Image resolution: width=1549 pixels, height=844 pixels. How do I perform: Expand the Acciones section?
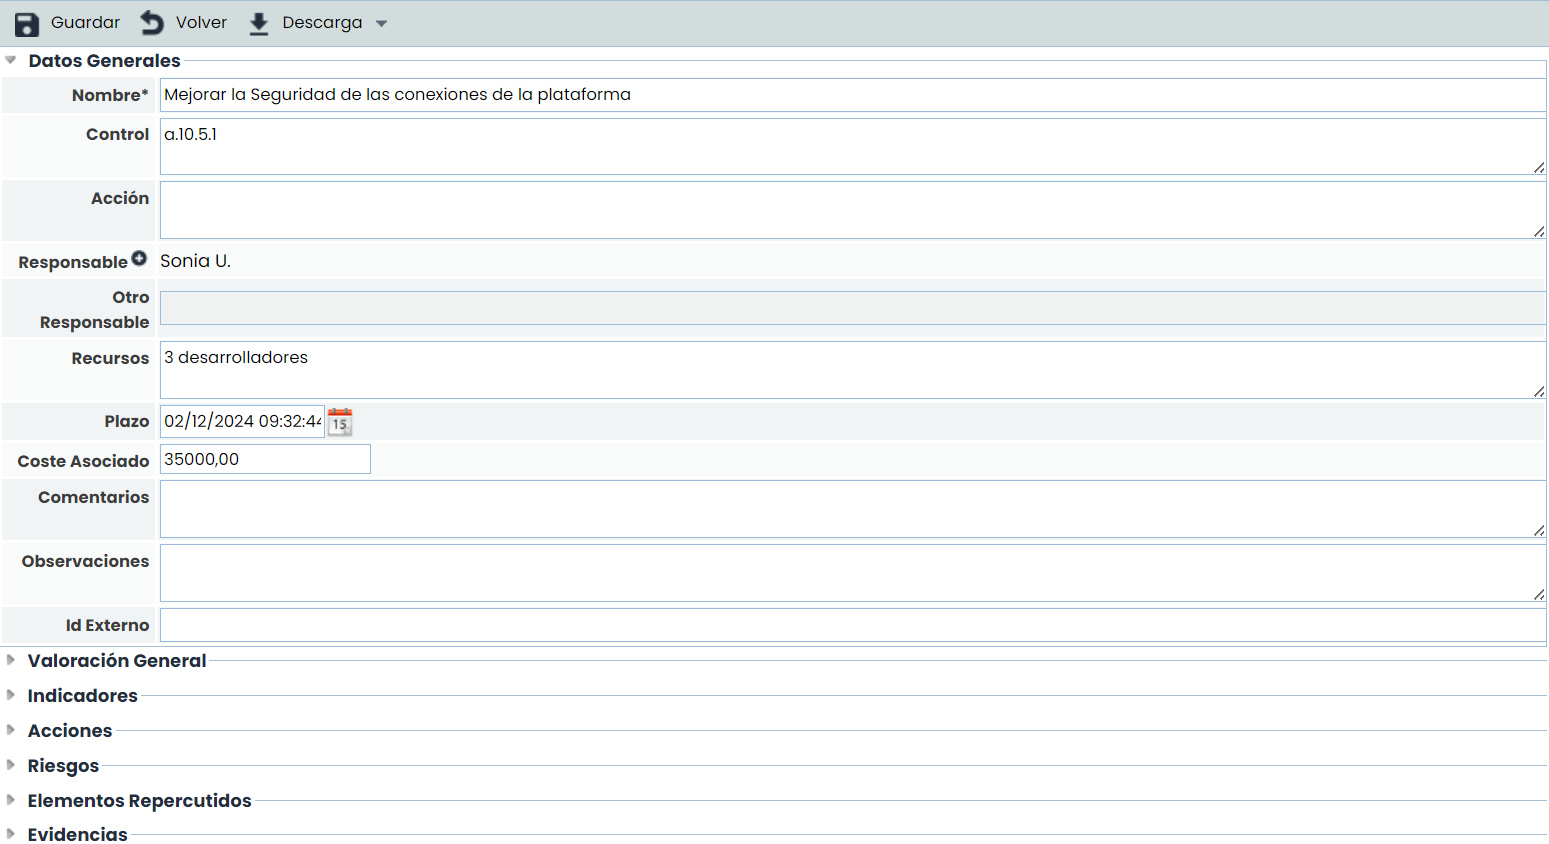11,730
